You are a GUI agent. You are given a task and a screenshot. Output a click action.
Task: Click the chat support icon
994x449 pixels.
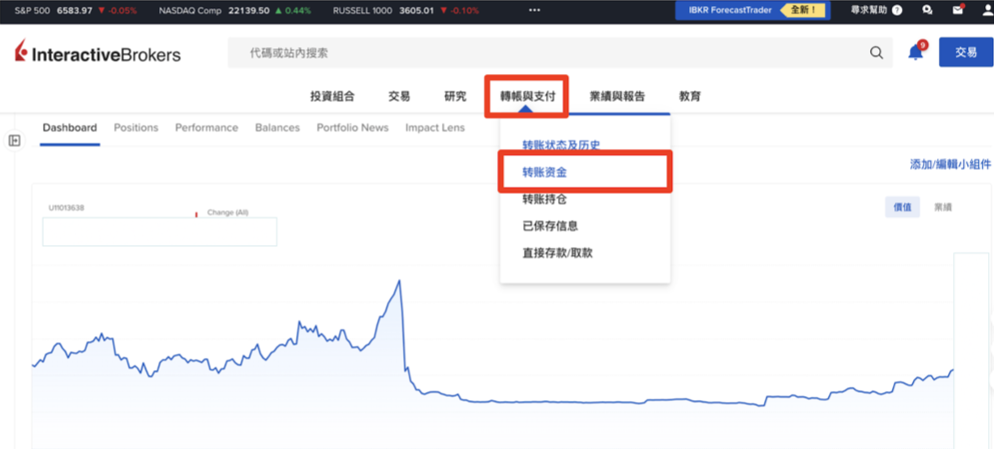pos(927,10)
